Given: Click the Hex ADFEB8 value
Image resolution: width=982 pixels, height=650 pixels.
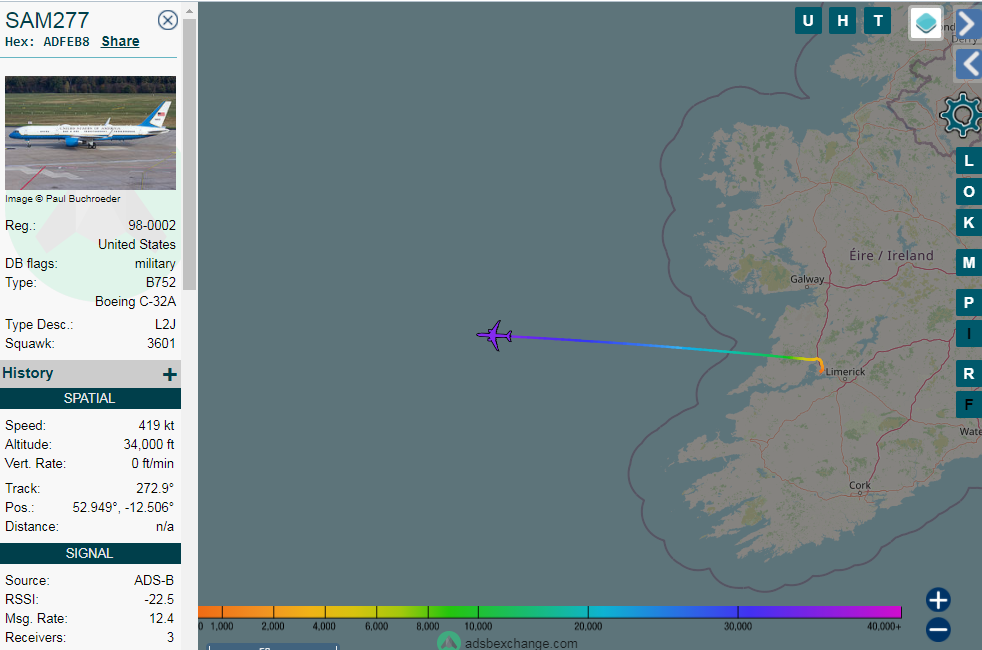Looking at the screenshot, I should coord(66,42).
